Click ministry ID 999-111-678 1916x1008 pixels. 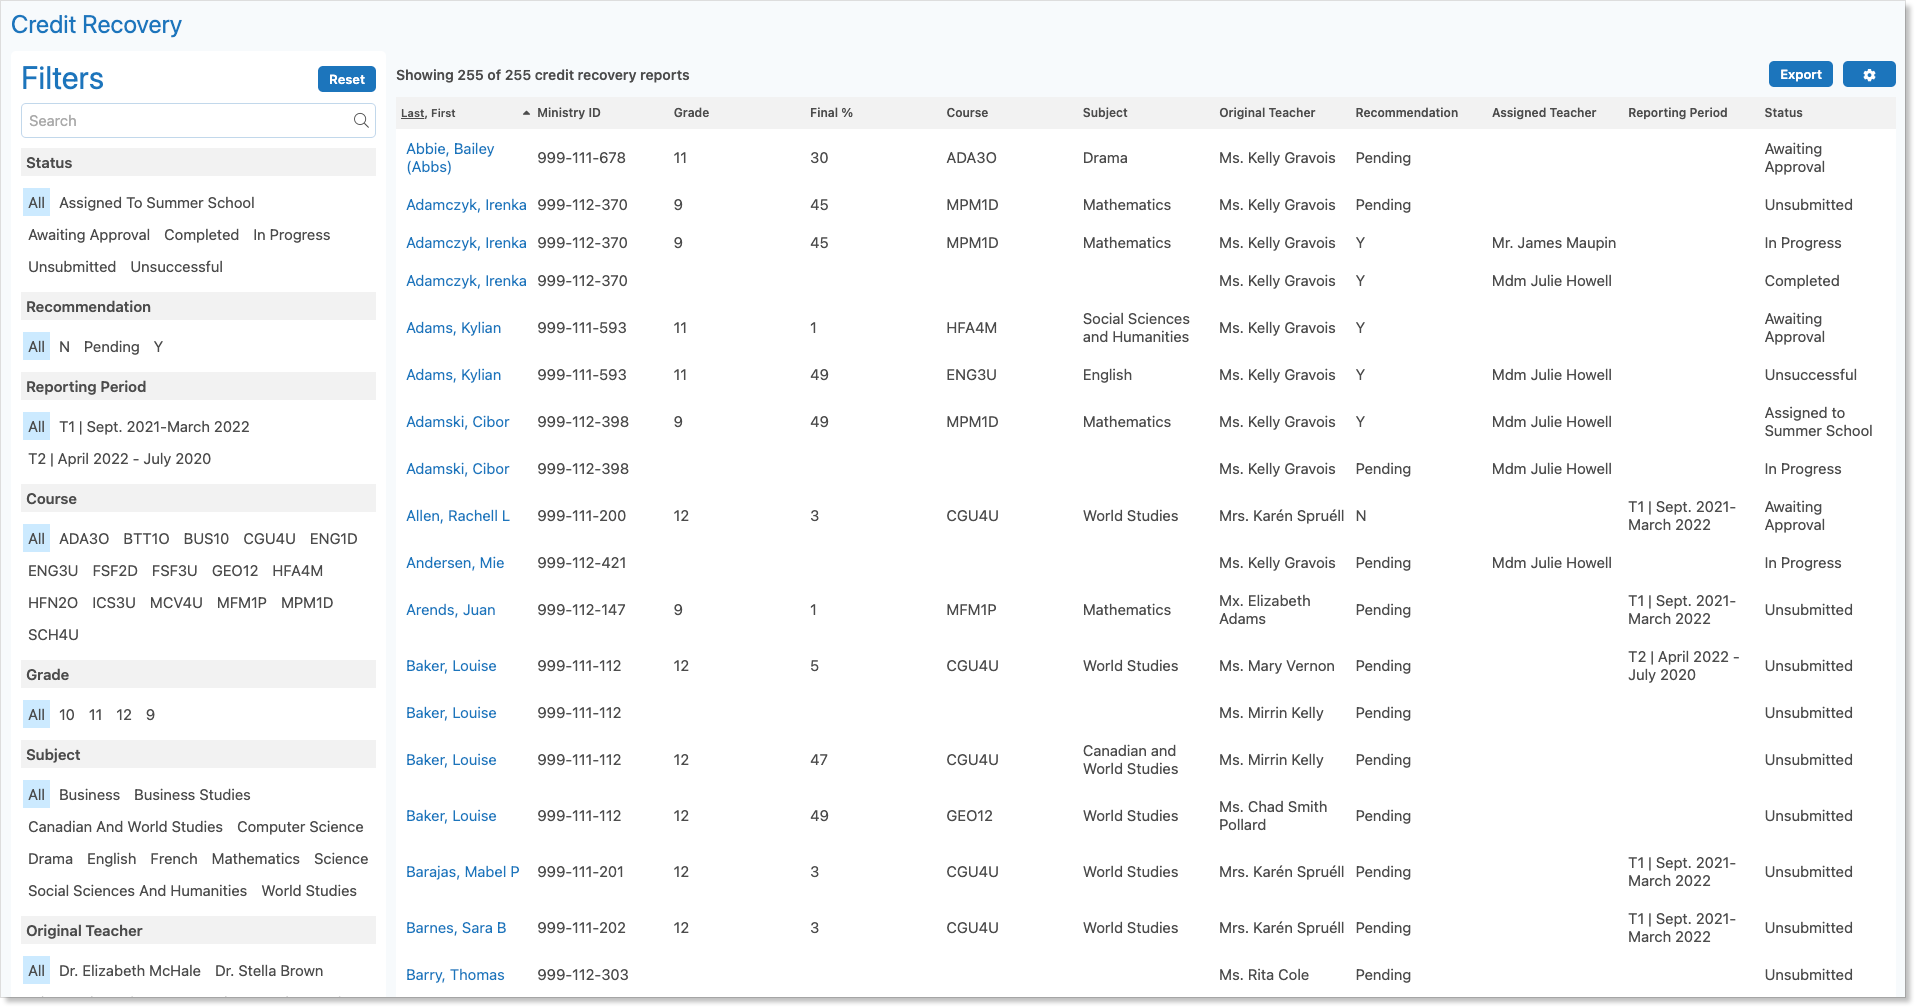tap(581, 158)
